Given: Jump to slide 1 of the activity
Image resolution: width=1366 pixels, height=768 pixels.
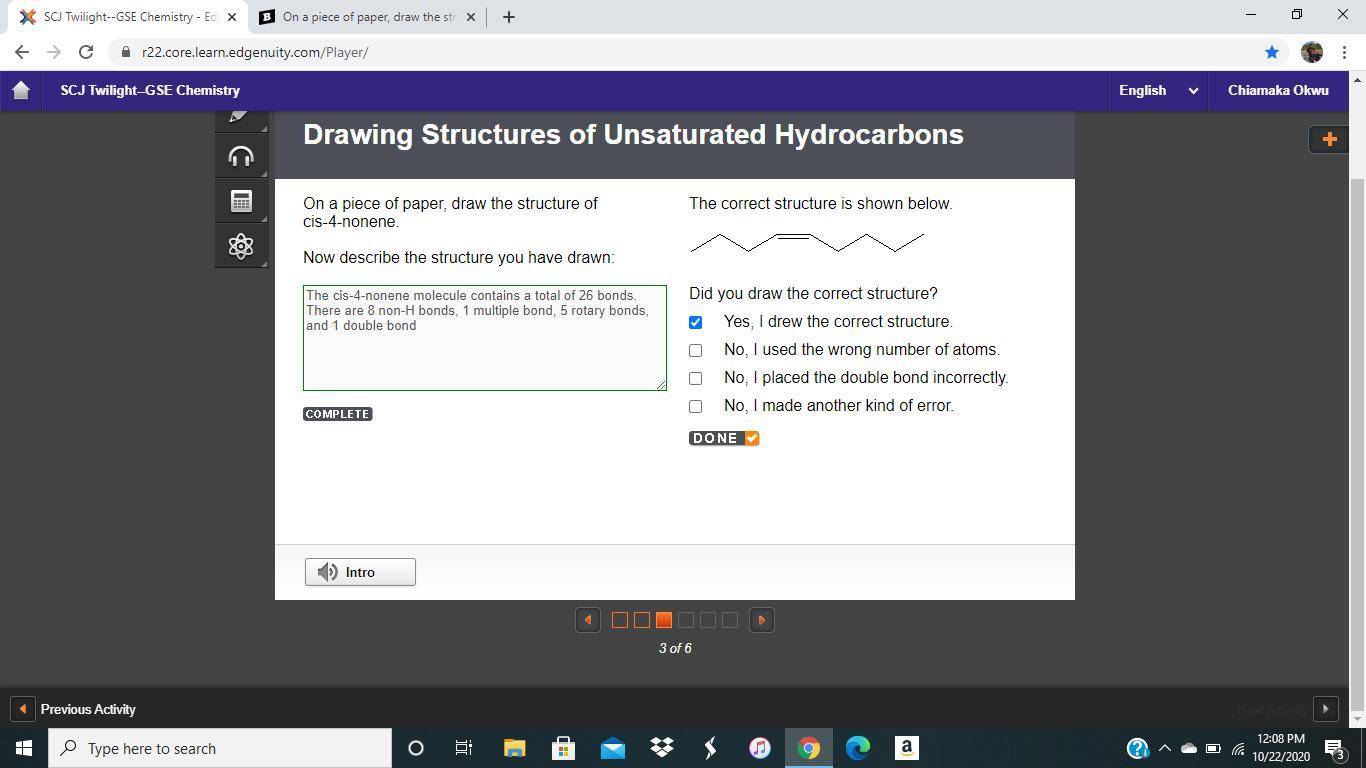Looking at the screenshot, I should pyautogui.click(x=620, y=620).
